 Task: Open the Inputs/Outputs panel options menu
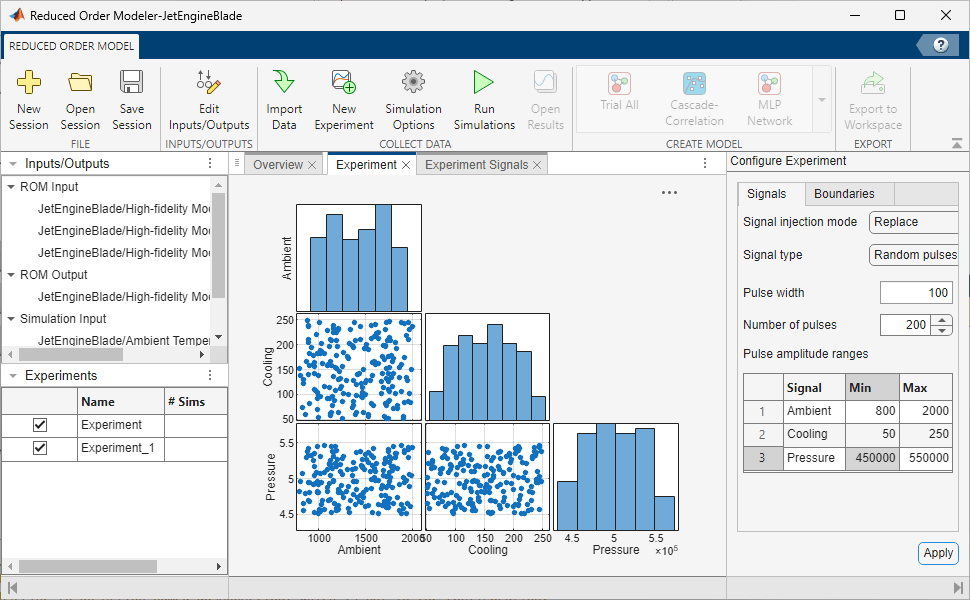(x=209, y=163)
